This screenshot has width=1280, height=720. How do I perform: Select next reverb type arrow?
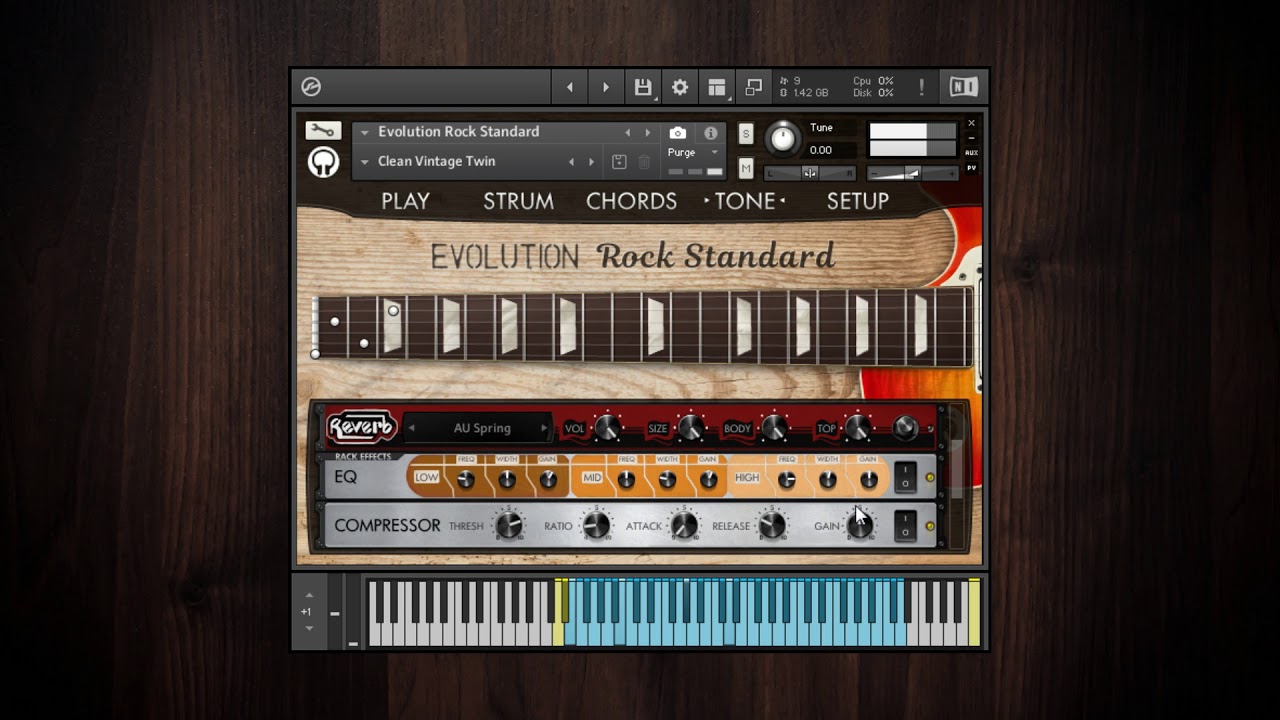544,428
